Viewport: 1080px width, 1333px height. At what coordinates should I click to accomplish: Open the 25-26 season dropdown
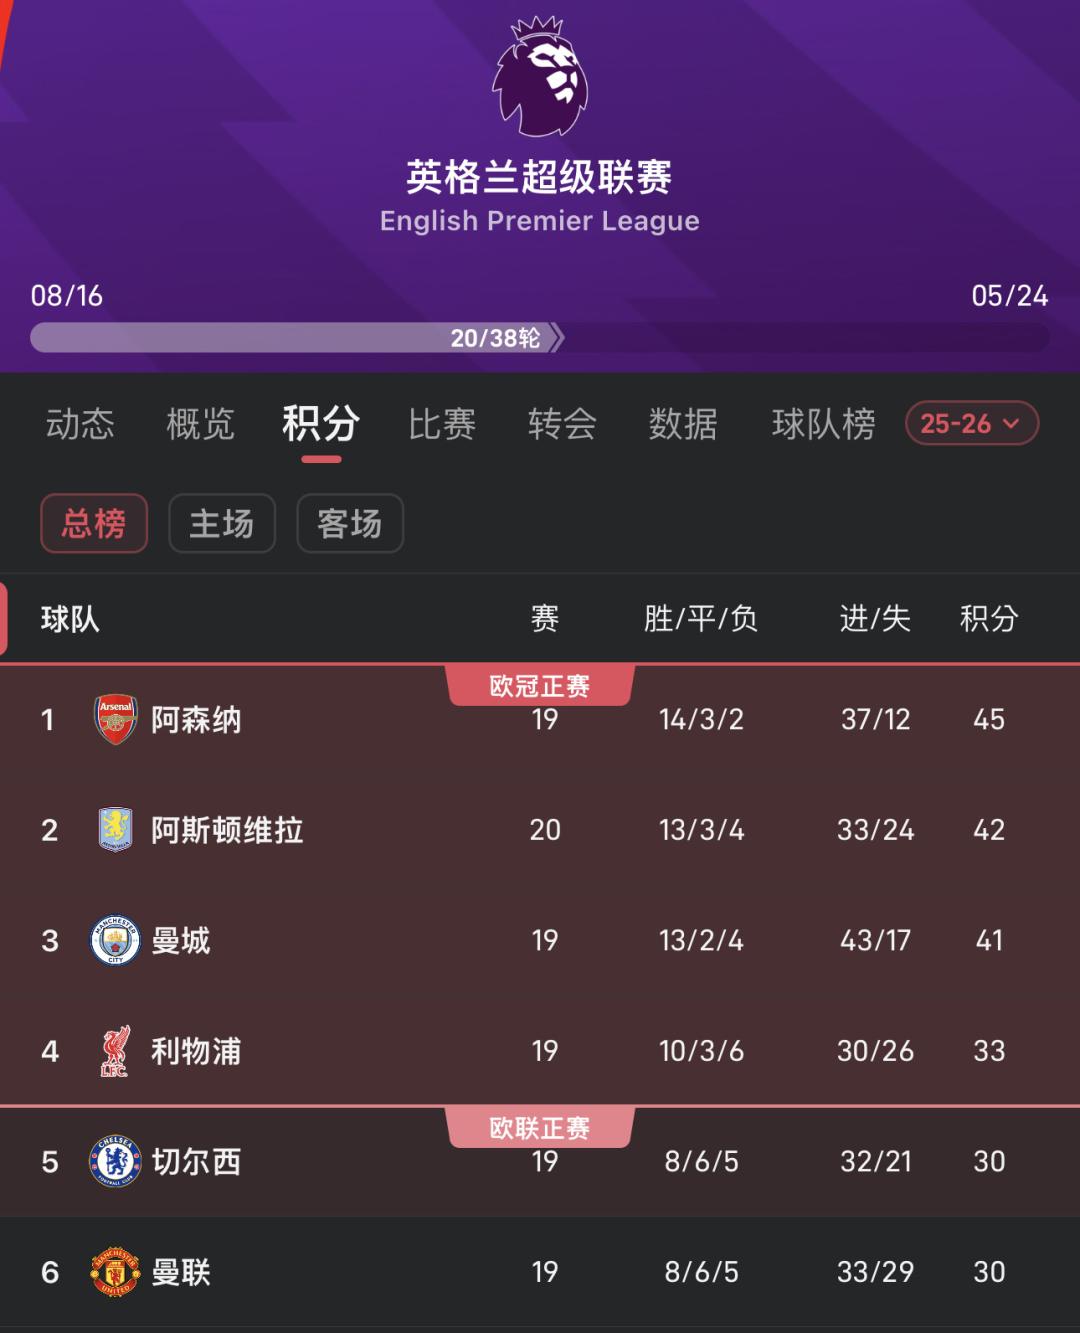pyautogui.click(x=971, y=423)
